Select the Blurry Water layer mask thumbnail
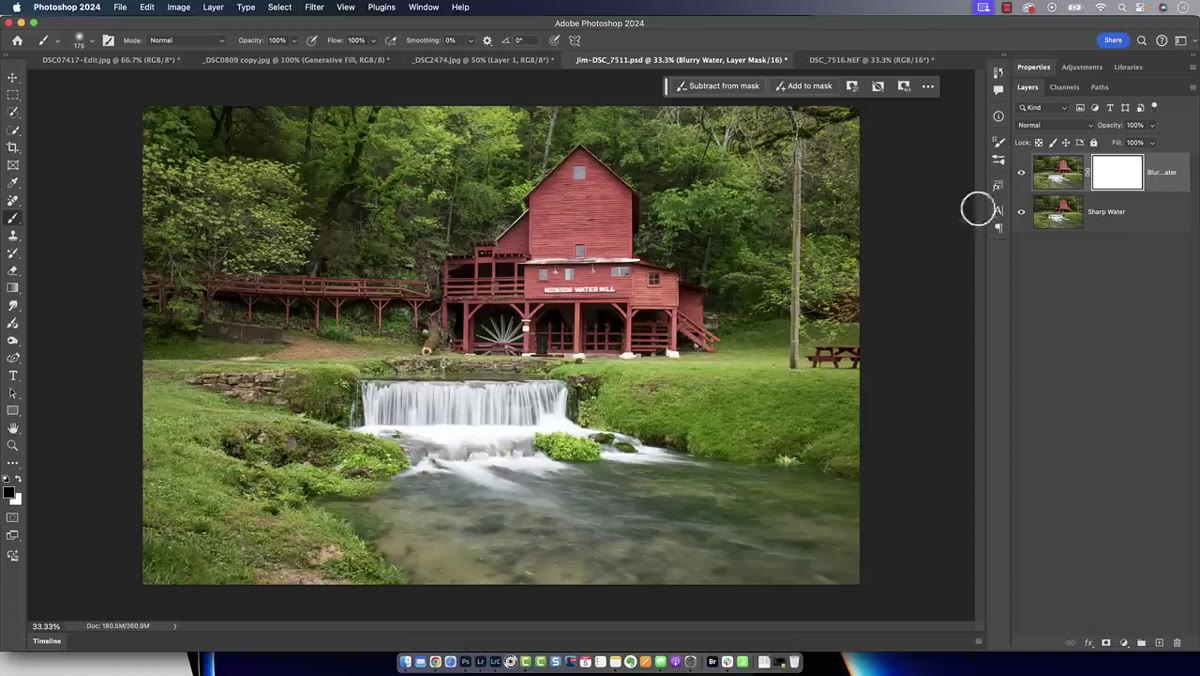This screenshot has width=1200, height=676. pos(1117,172)
